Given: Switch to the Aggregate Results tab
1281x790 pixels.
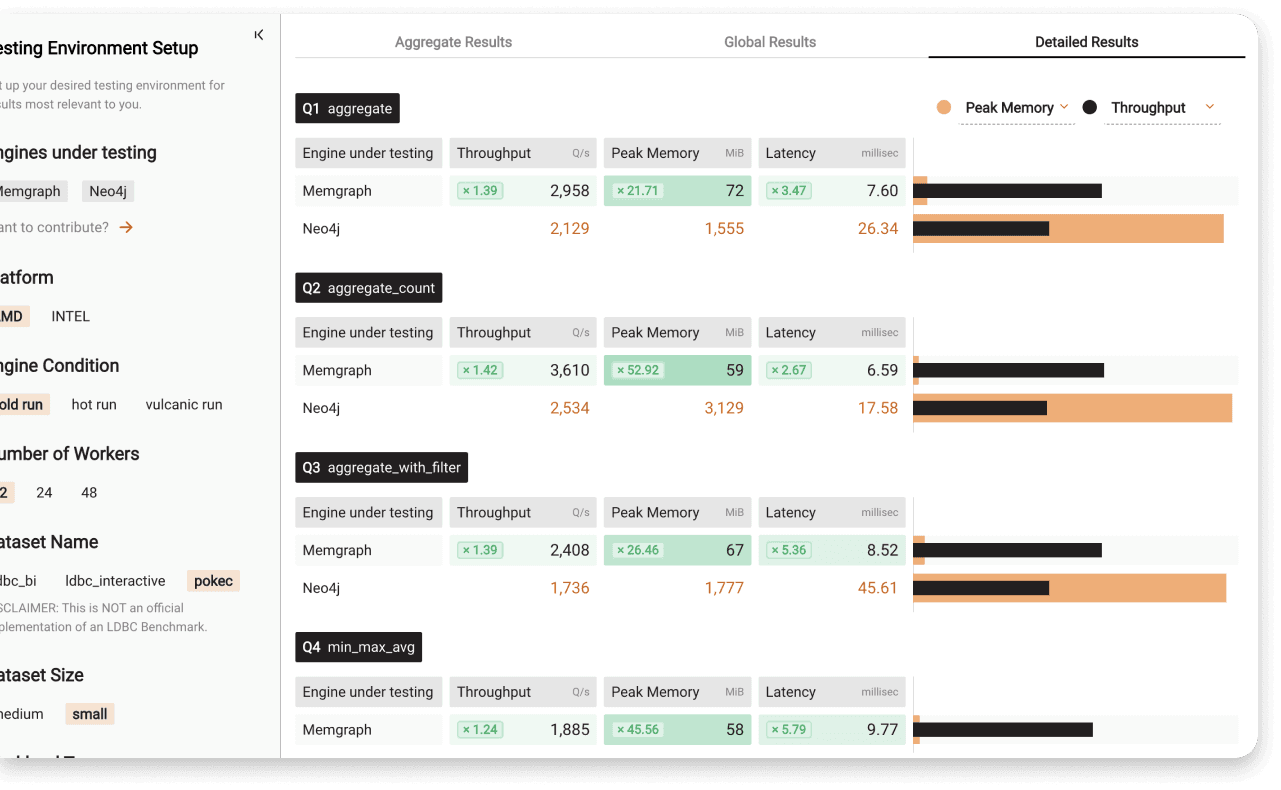Looking at the screenshot, I should [453, 42].
